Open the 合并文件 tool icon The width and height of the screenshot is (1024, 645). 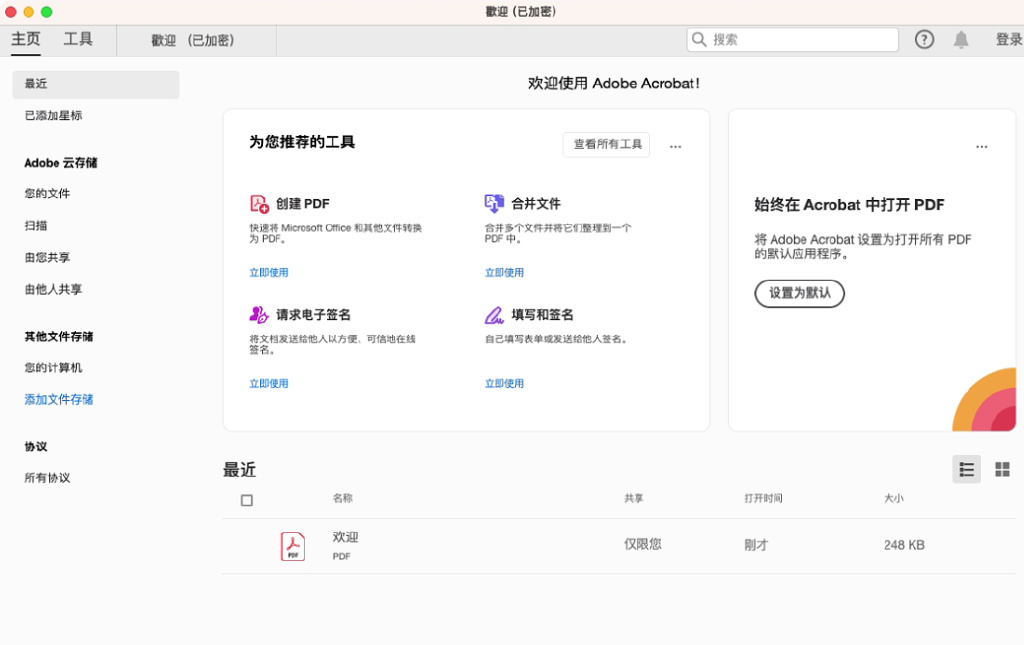(493, 201)
